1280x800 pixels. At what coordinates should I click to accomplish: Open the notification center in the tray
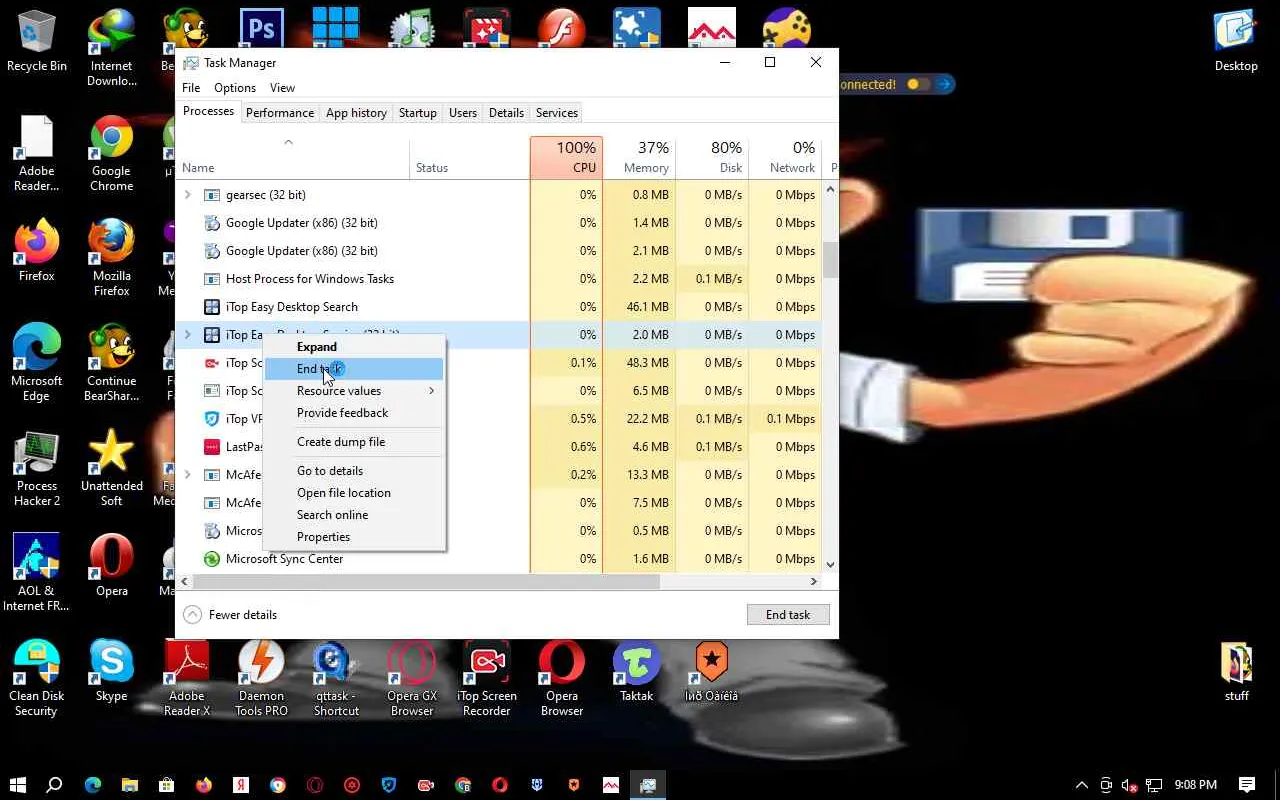click(x=1247, y=785)
